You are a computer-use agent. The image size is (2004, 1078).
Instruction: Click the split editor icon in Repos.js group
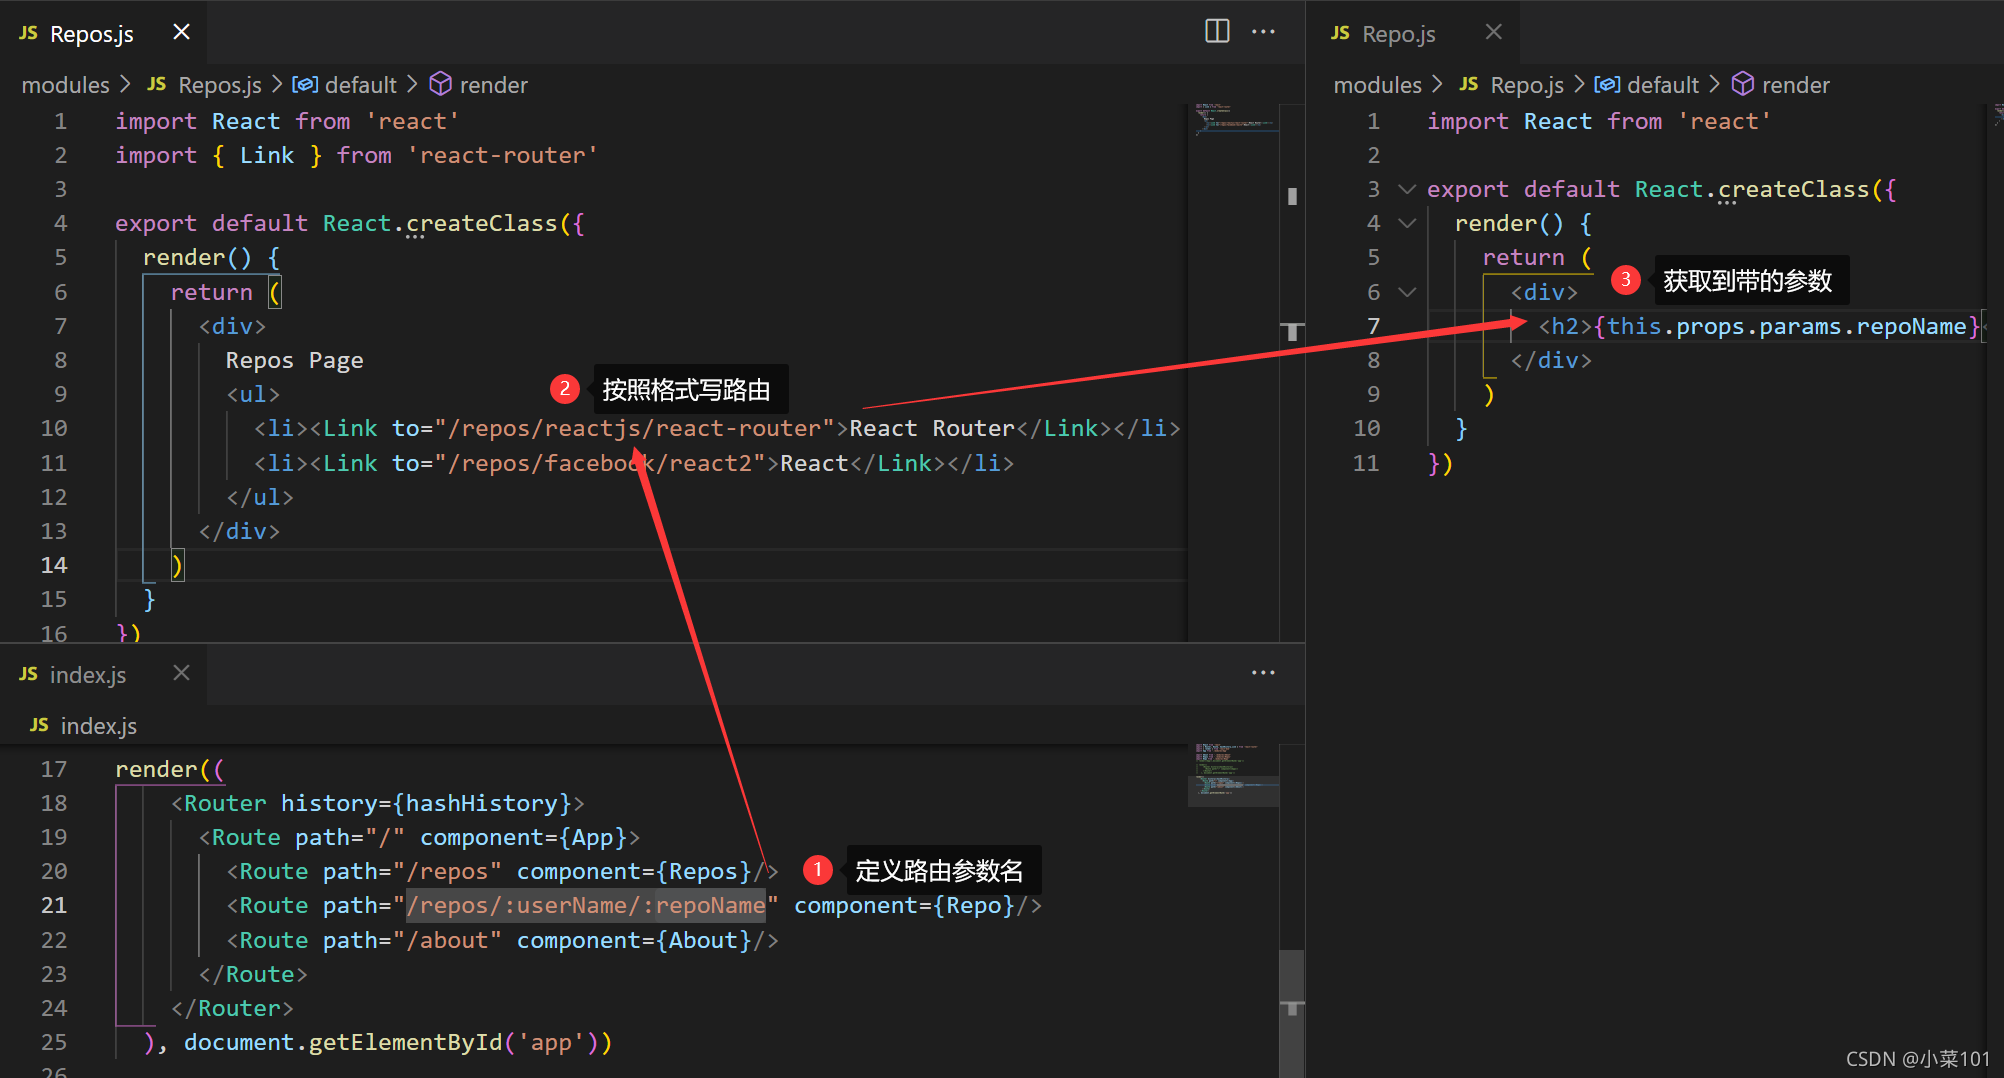1217,31
